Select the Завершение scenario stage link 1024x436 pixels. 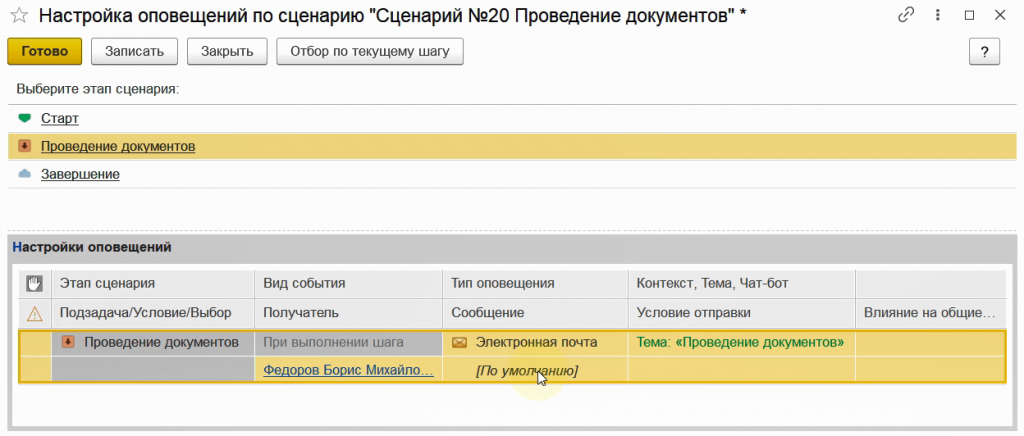click(80, 174)
